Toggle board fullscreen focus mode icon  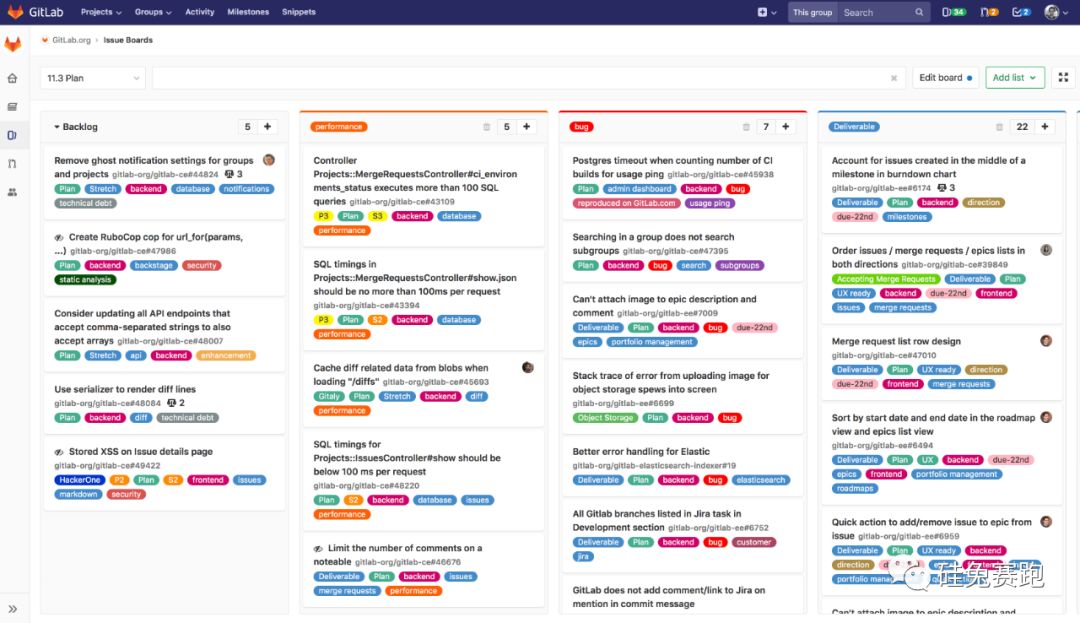click(1063, 78)
